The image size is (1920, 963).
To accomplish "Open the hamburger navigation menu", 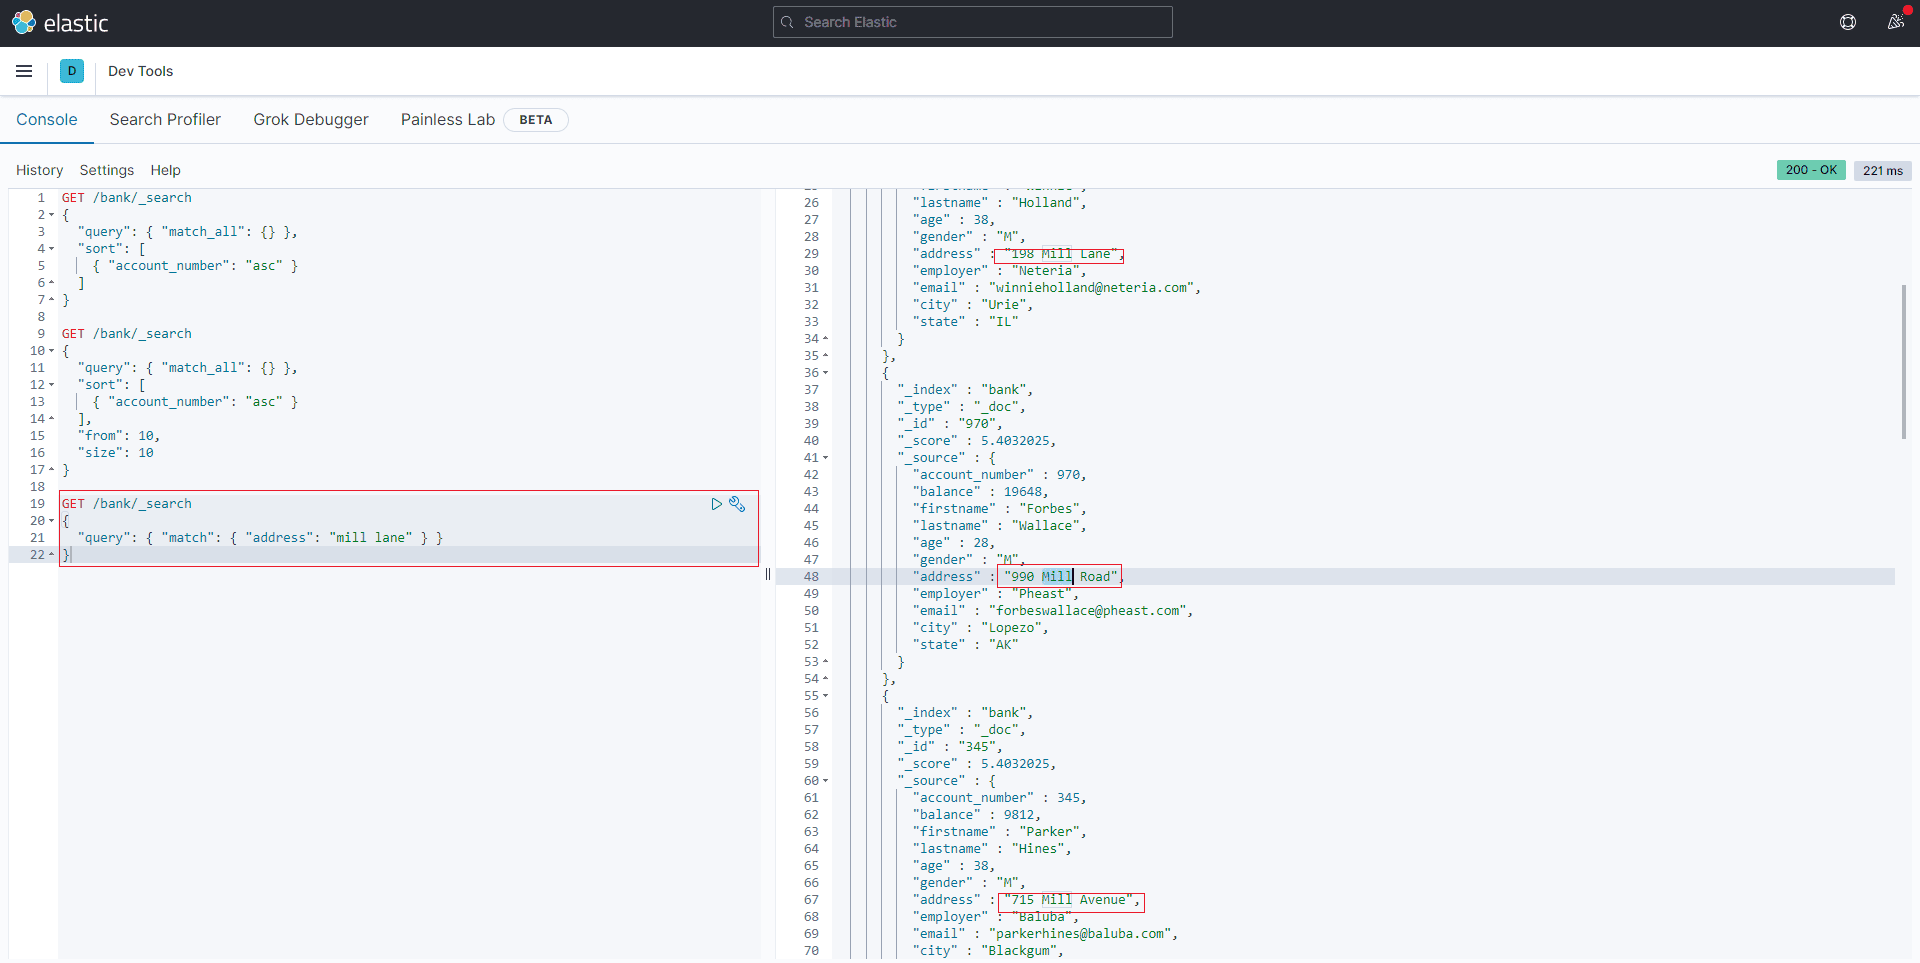I will (x=24, y=71).
